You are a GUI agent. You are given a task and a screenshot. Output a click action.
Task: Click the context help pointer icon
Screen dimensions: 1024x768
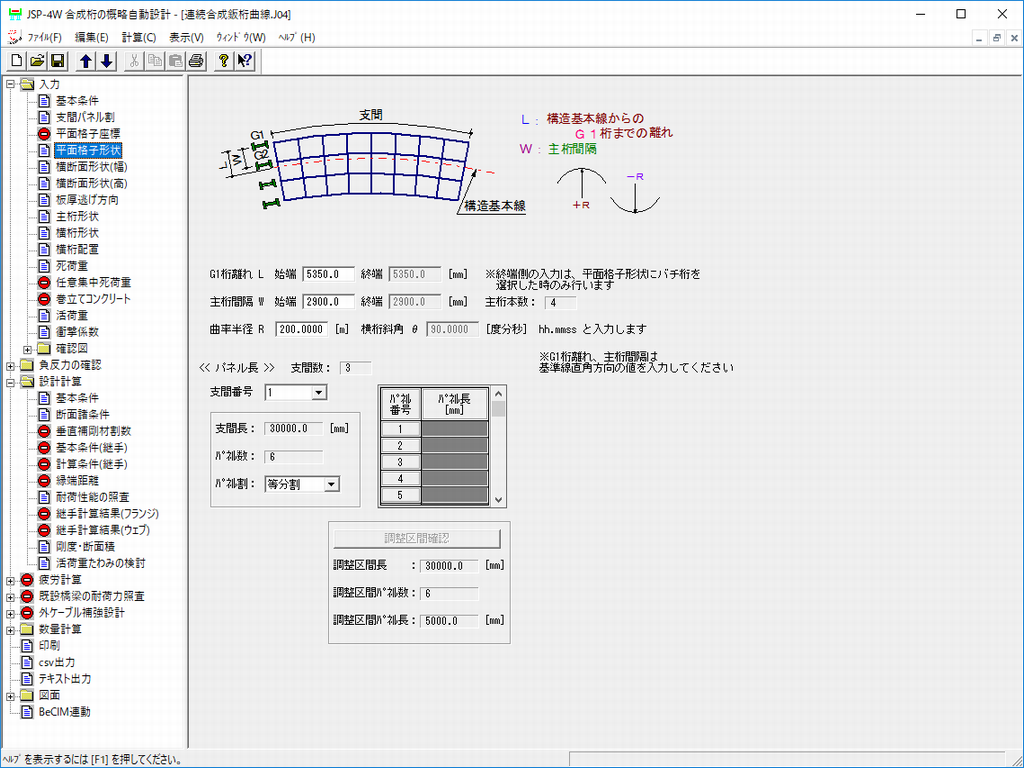(x=245, y=61)
